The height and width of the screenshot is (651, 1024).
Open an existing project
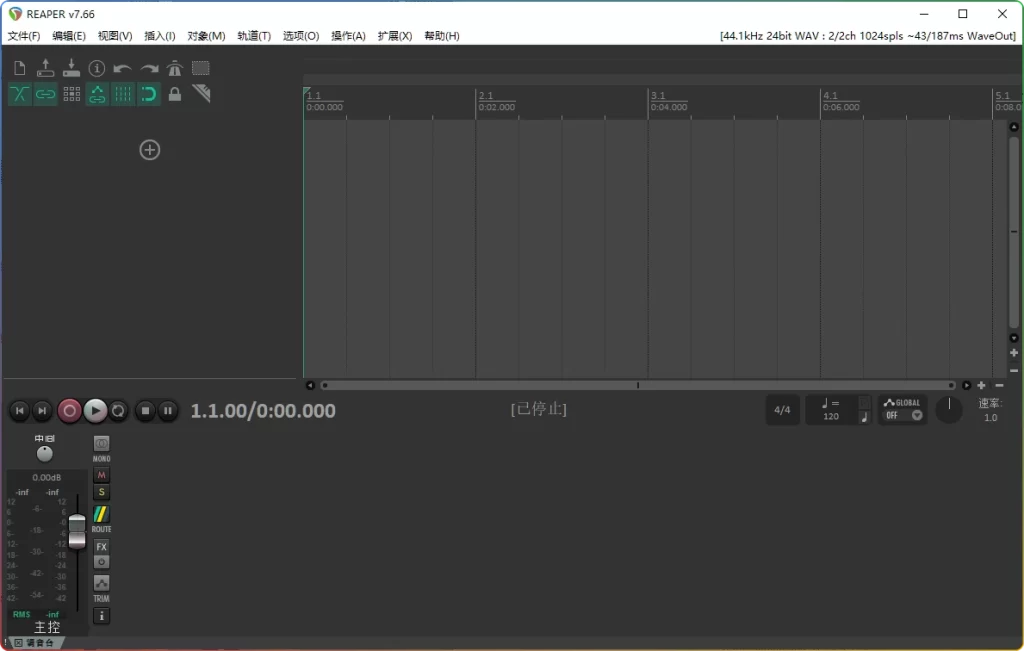click(x=45, y=67)
